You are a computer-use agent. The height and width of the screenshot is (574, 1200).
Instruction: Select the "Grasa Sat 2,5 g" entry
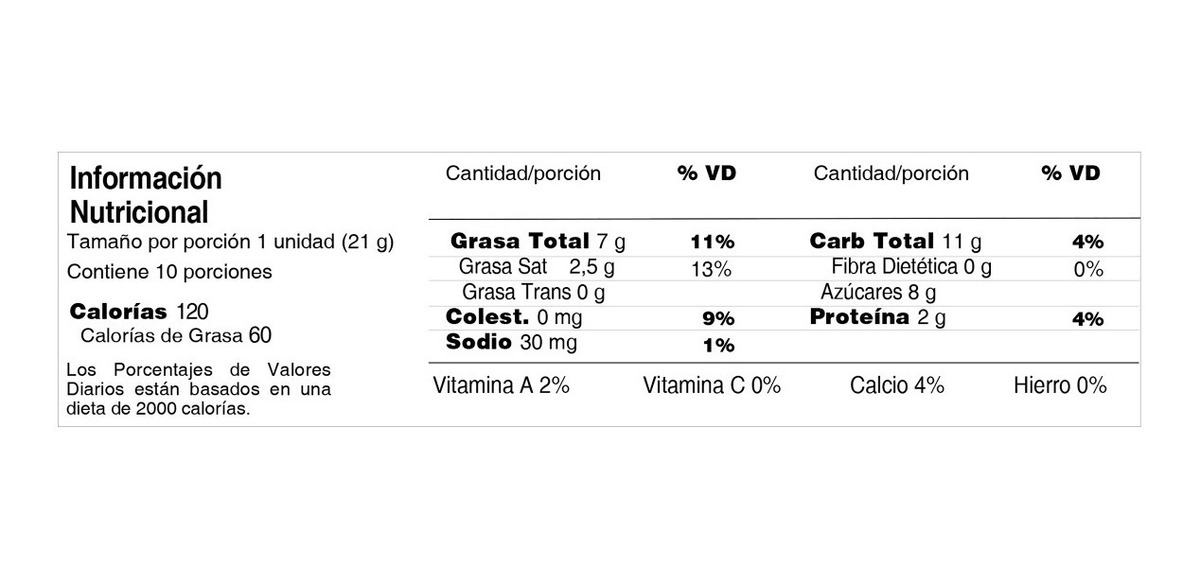point(536,268)
